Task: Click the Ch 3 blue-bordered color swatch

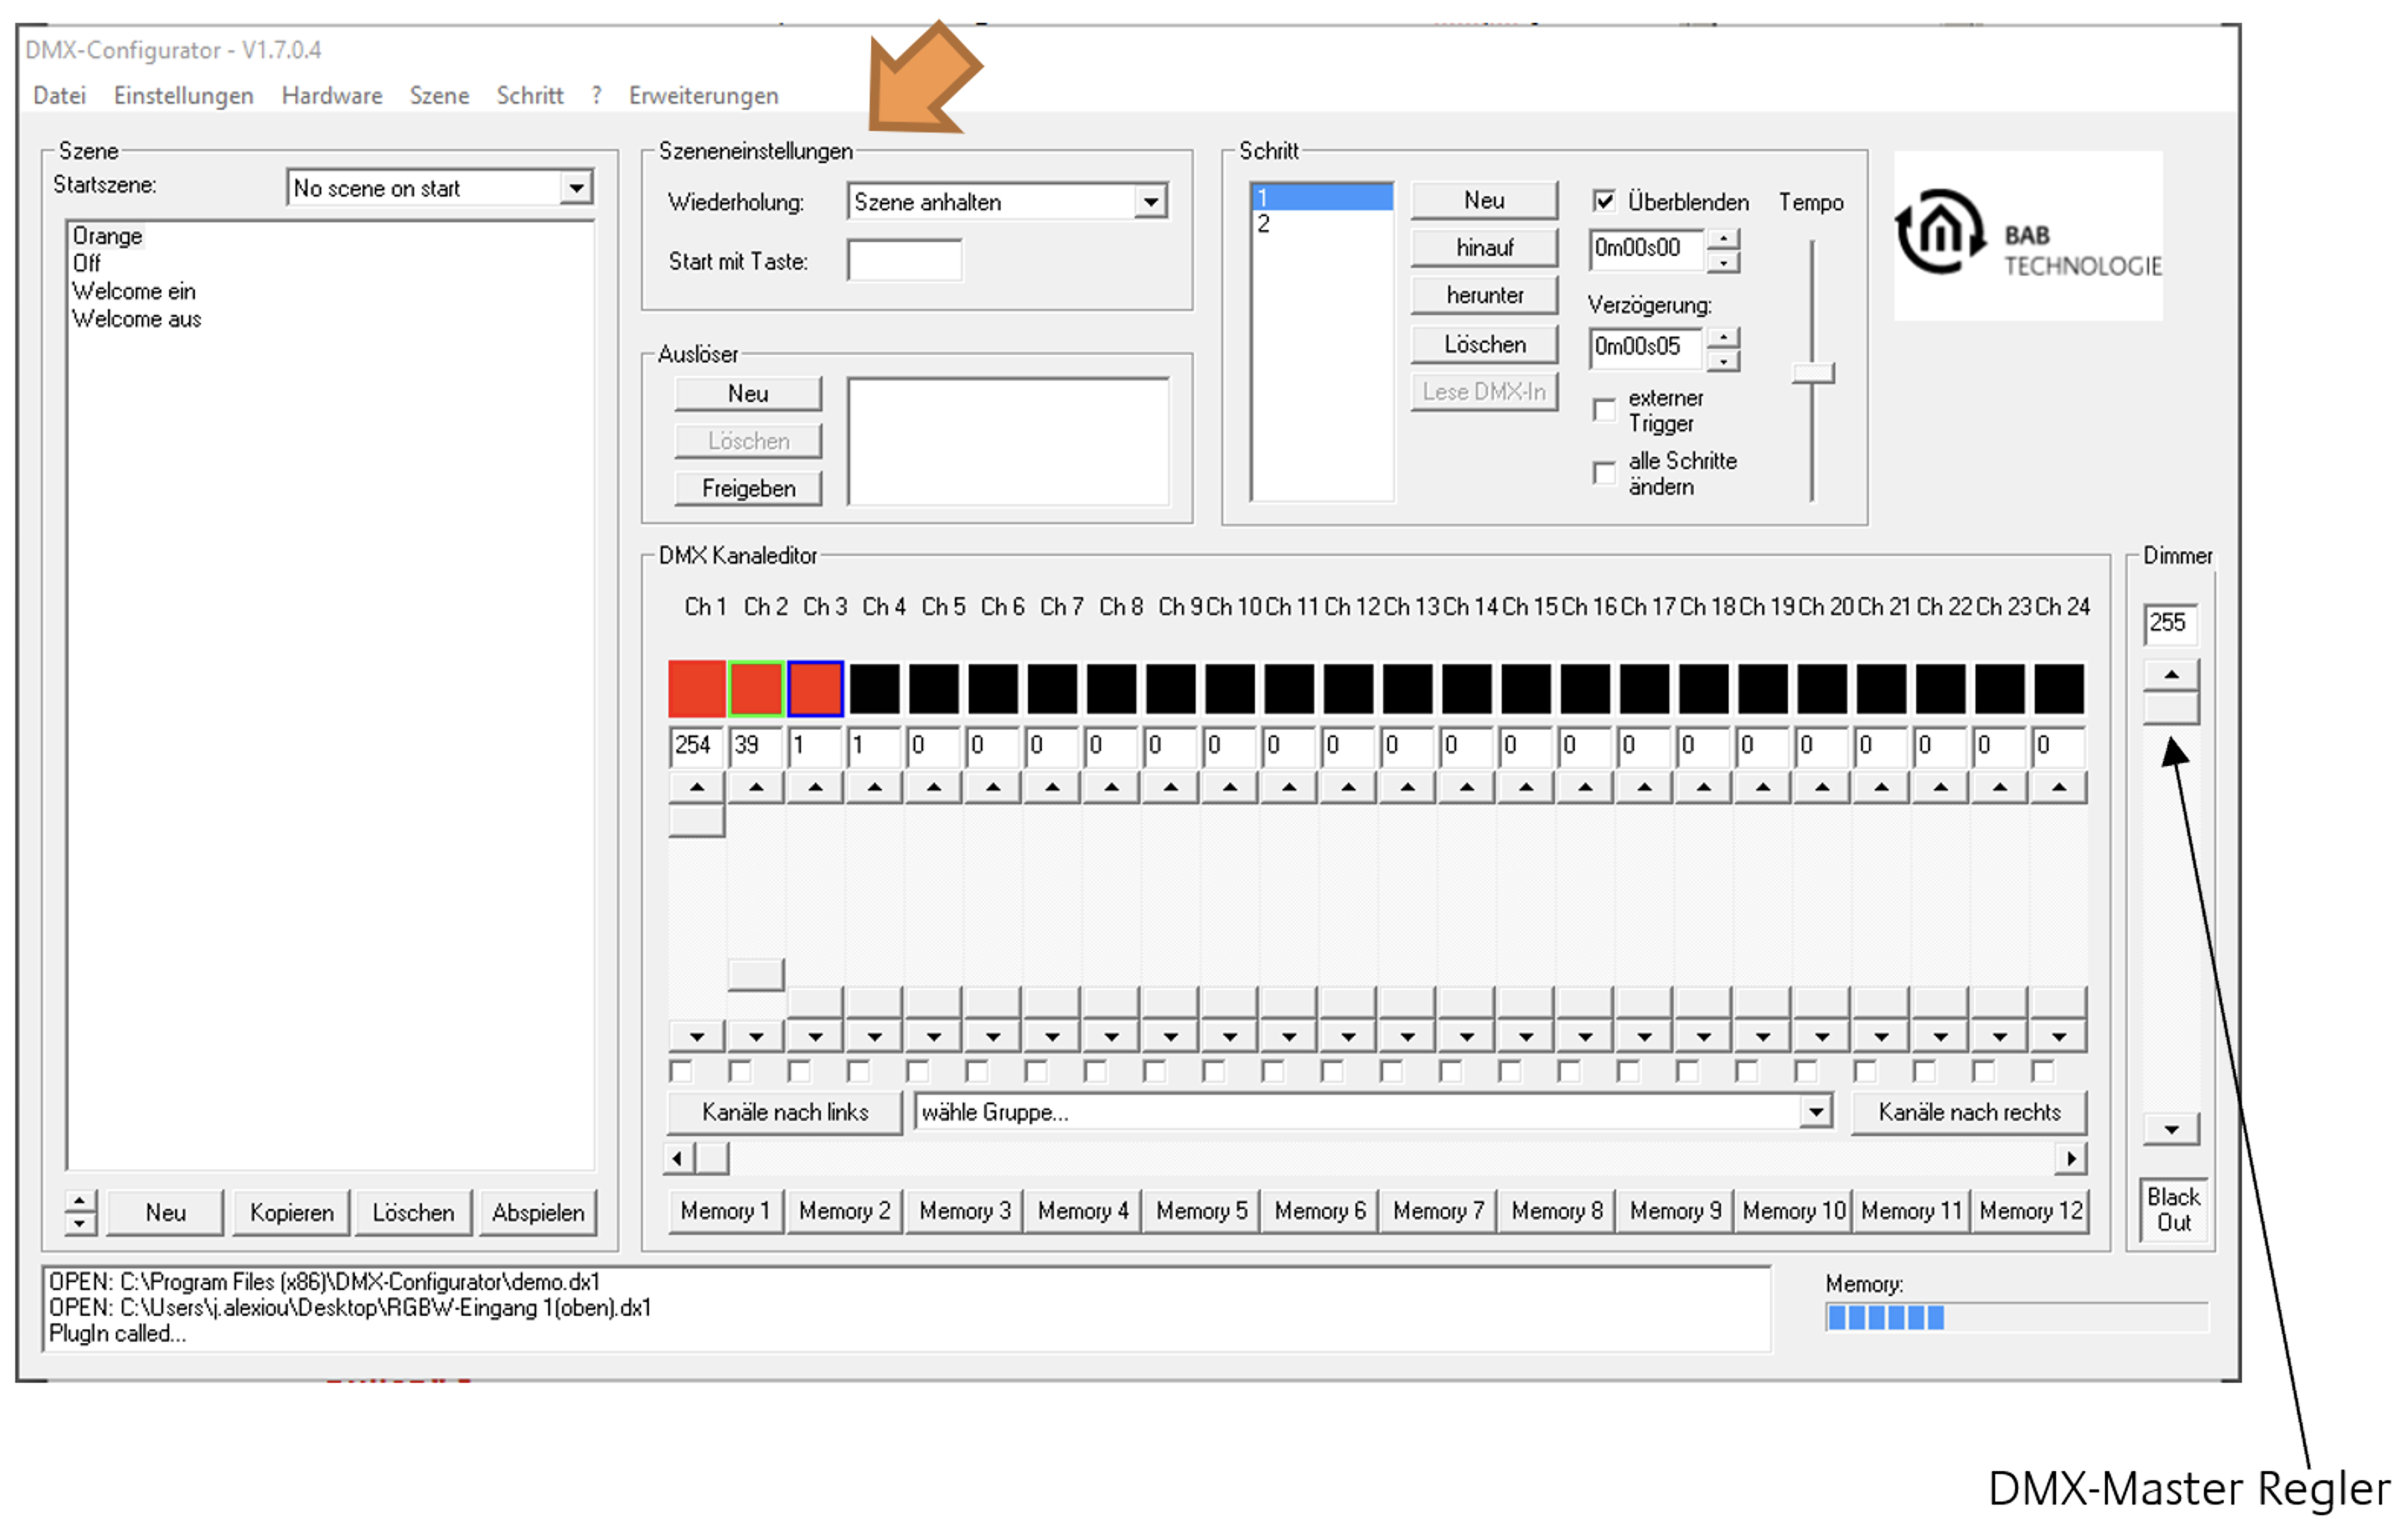Action: coord(815,688)
